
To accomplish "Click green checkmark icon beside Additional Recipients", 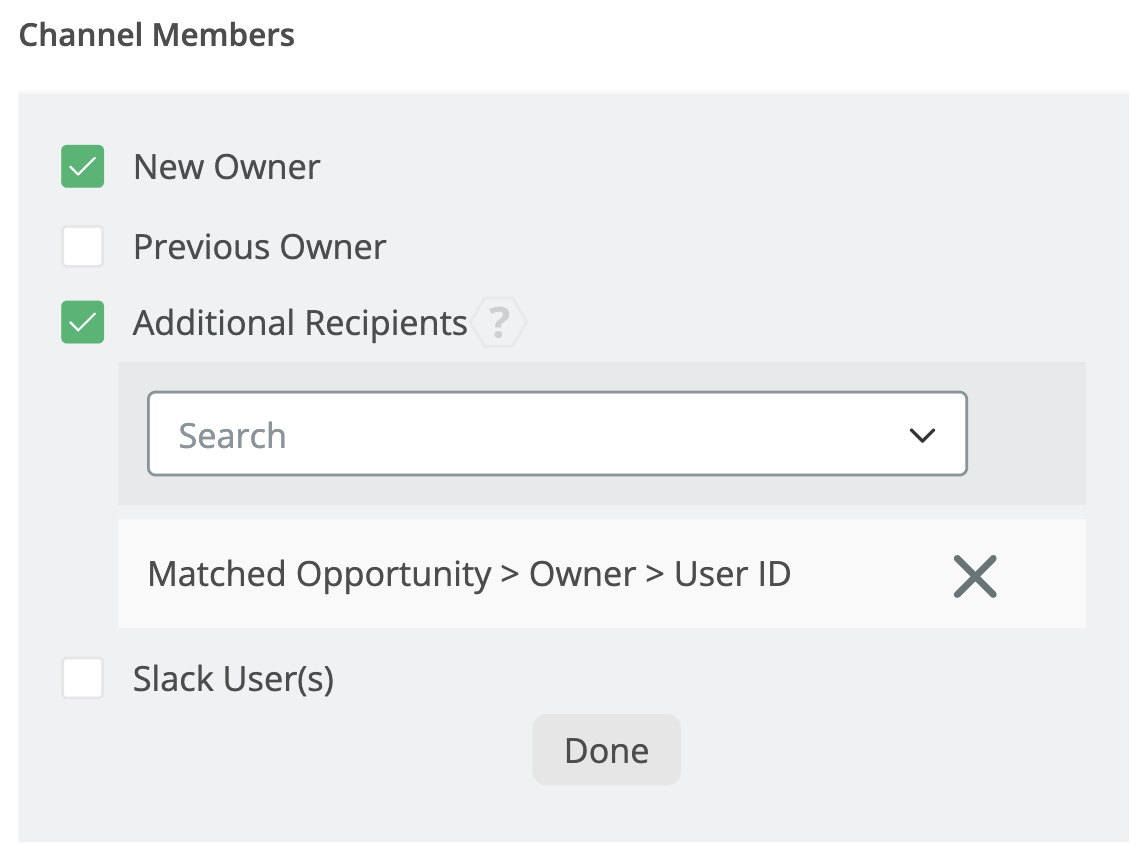I will [x=83, y=323].
